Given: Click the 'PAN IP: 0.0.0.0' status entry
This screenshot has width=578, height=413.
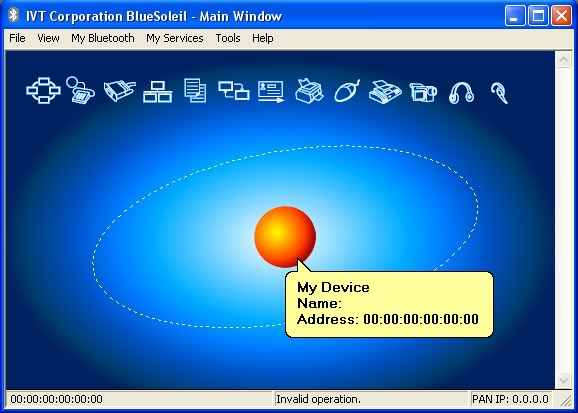Looking at the screenshot, I should [x=510, y=399].
